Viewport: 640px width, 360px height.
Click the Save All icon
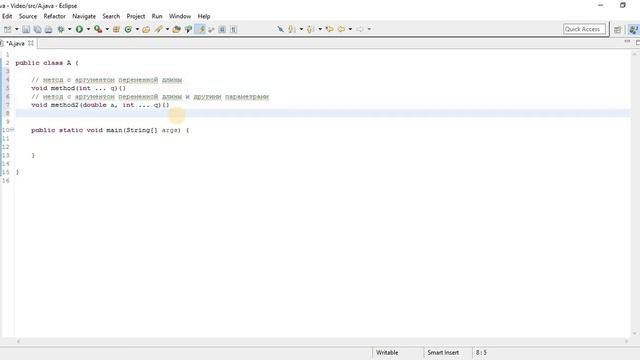click(38, 29)
